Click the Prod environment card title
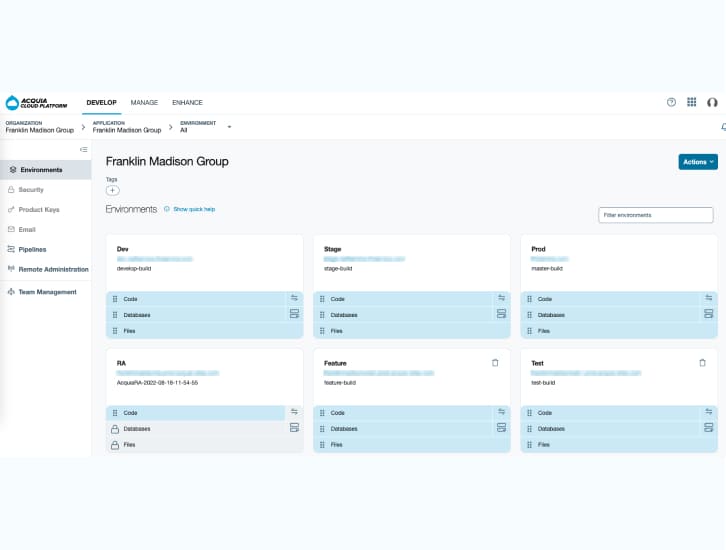This screenshot has width=726, height=550. (538, 249)
